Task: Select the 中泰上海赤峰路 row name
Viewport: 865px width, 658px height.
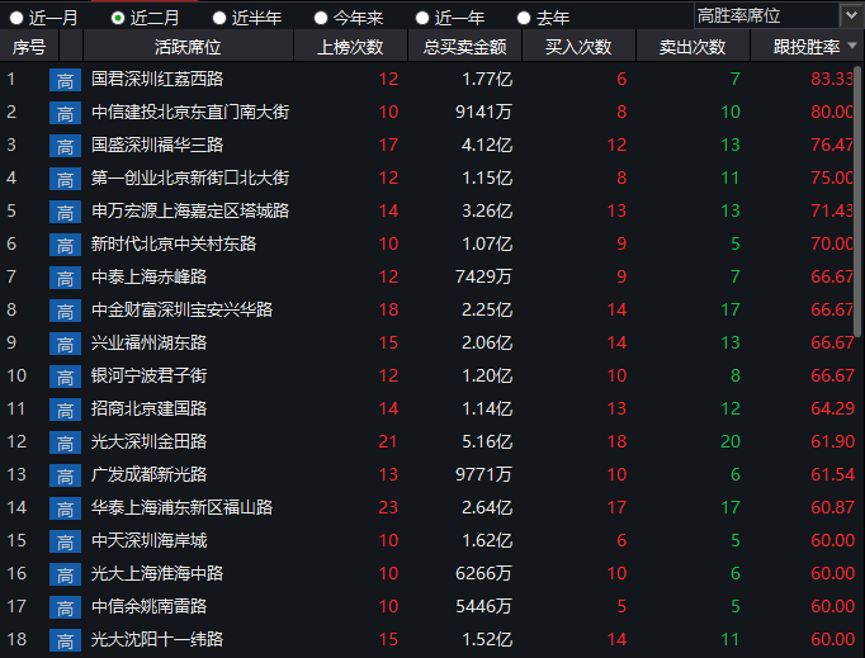Action: [149, 277]
